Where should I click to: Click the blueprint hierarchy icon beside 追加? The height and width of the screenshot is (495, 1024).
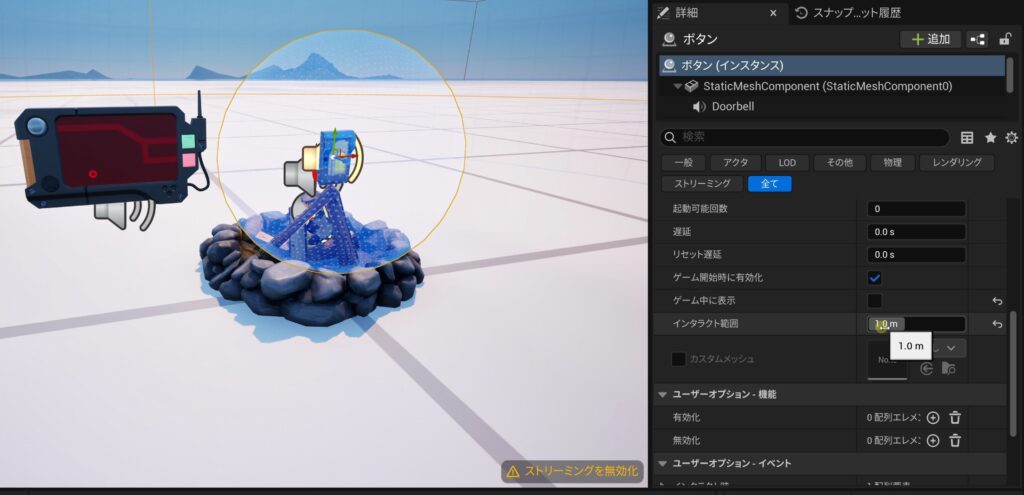point(977,39)
